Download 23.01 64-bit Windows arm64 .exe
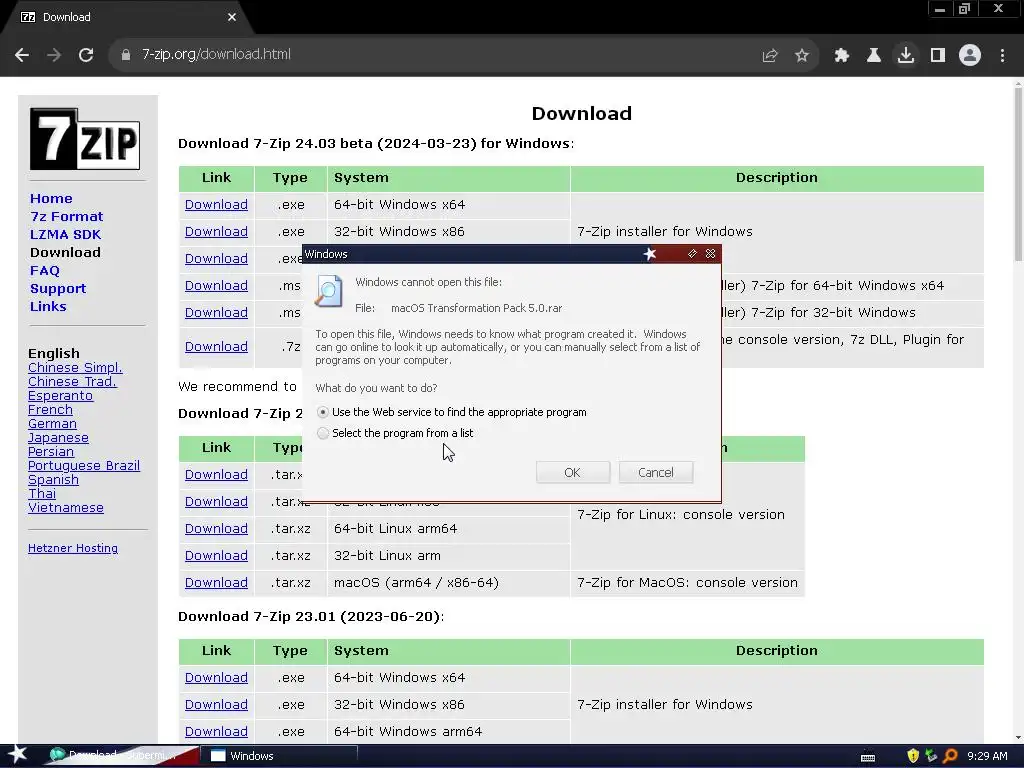Screen dimensions: 1024x768 click(x=216, y=731)
